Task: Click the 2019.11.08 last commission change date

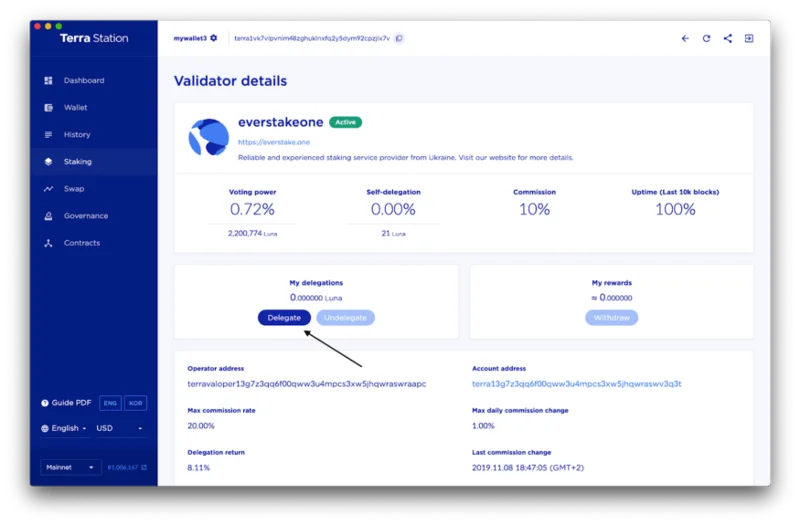Action: pos(528,467)
